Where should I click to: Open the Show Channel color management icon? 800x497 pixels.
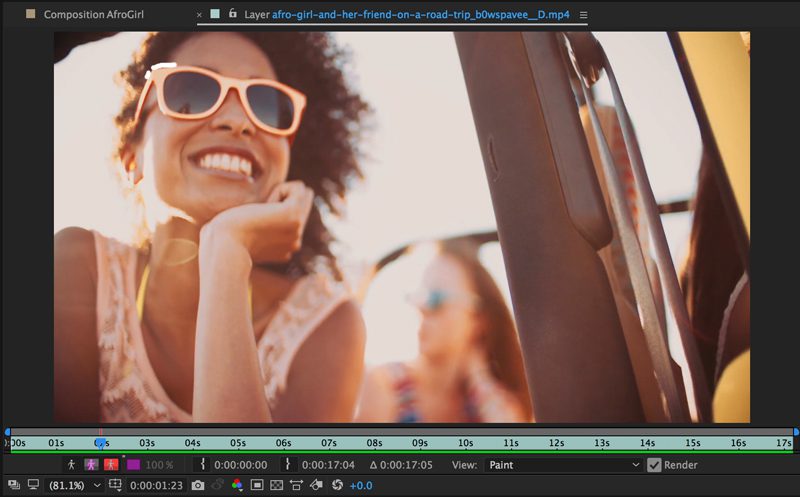(237, 485)
